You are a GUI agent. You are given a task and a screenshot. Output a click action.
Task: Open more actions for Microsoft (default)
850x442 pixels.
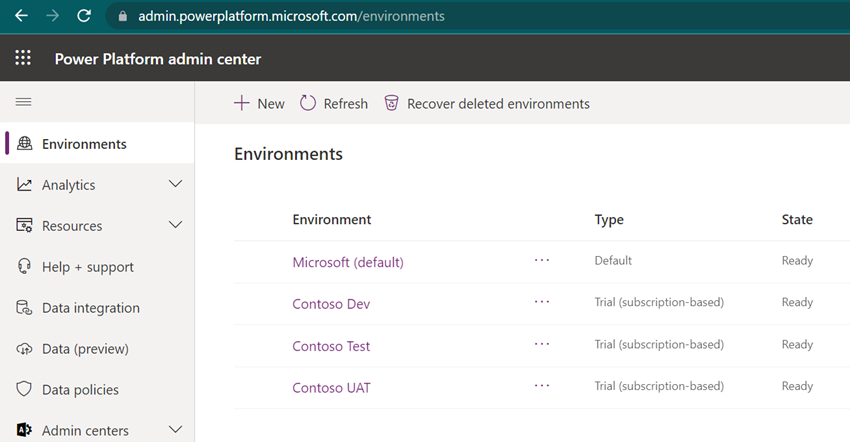point(542,260)
